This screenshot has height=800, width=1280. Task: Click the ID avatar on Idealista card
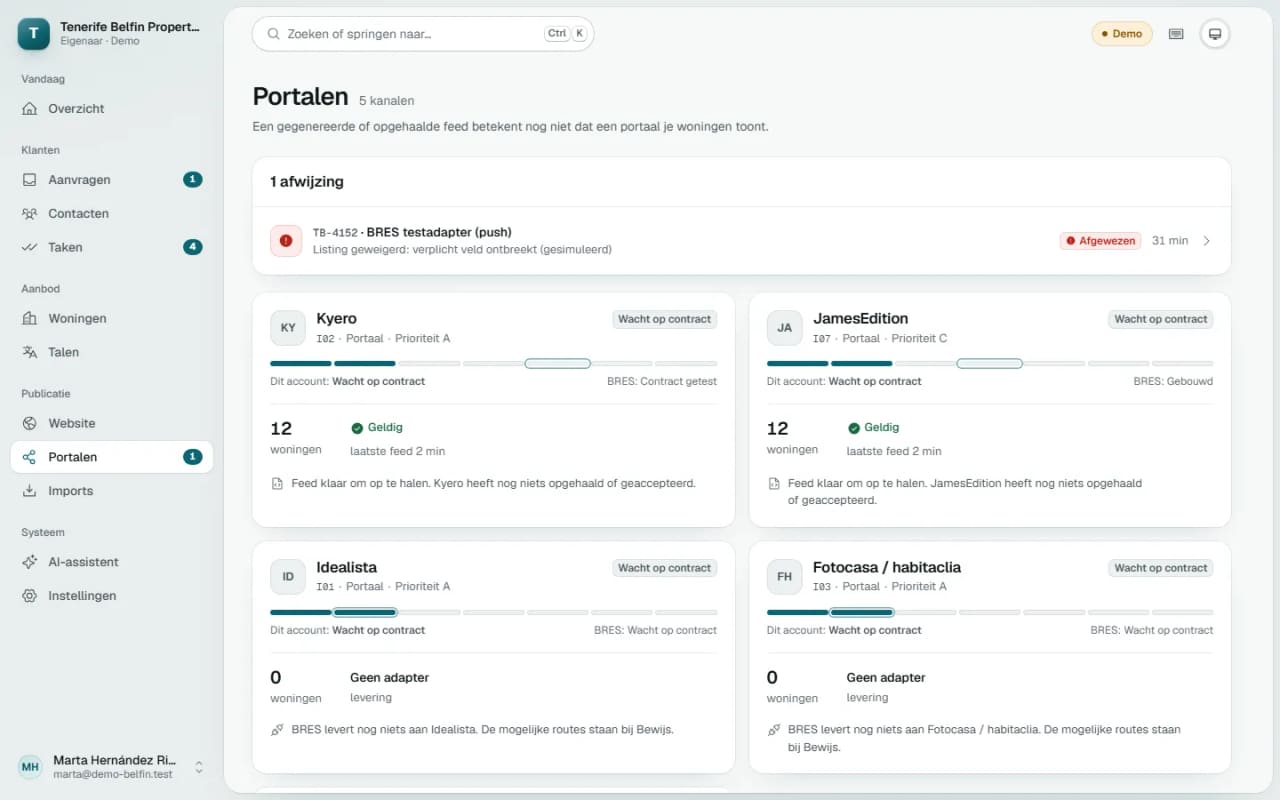pyautogui.click(x=288, y=576)
